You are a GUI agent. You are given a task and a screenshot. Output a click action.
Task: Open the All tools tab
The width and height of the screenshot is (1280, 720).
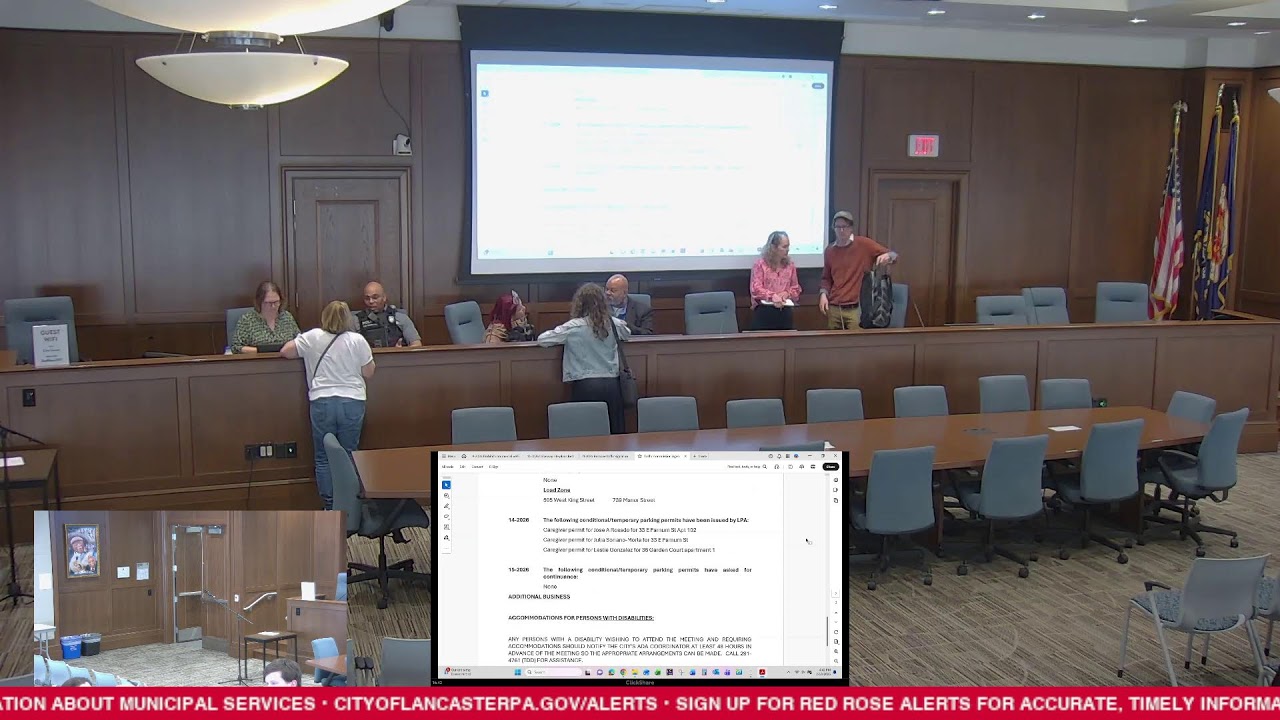click(447, 467)
